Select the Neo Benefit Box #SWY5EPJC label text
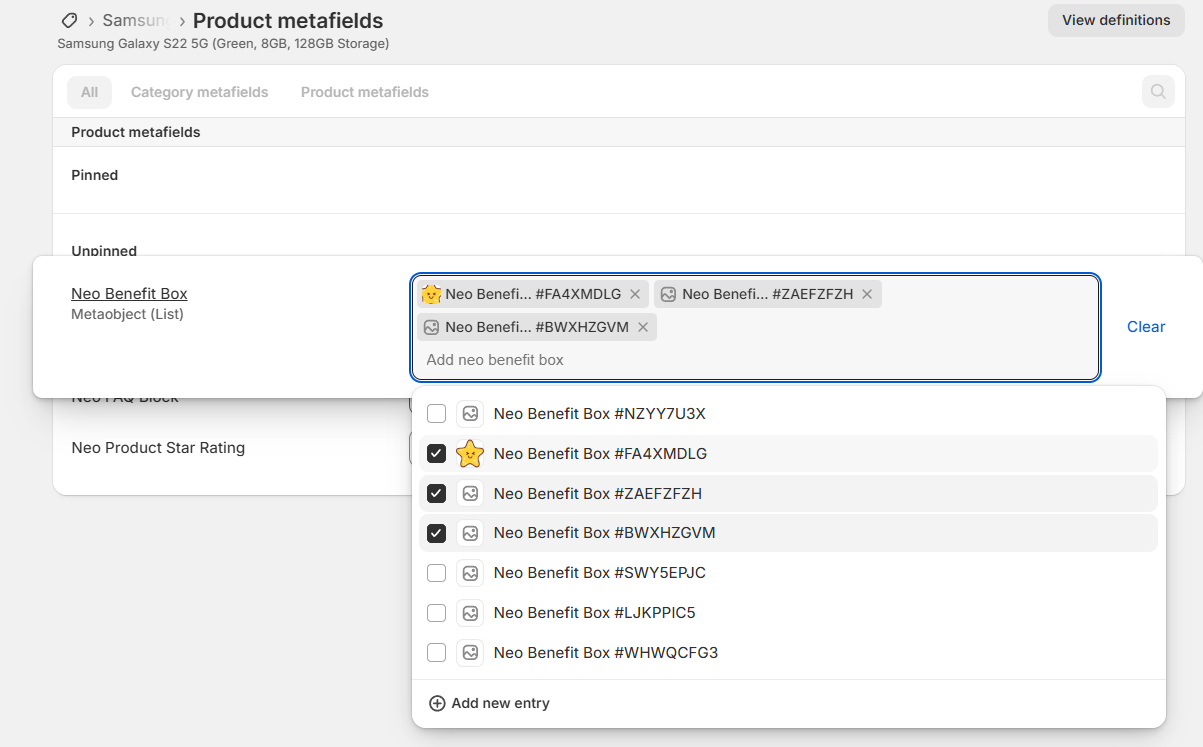Image resolution: width=1203 pixels, height=747 pixels. tap(600, 573)
